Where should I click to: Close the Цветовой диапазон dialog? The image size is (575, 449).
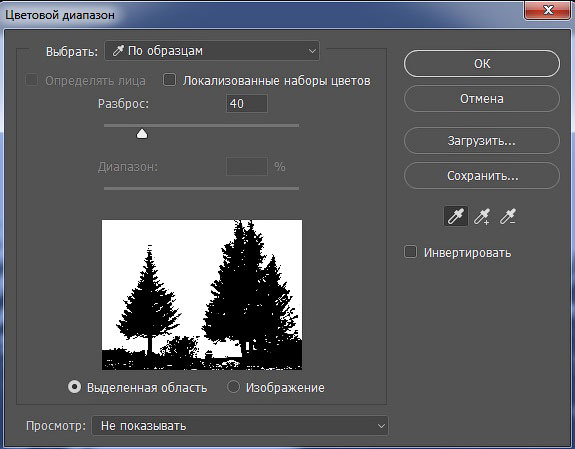pyautogui.click(x=548, y=10)
